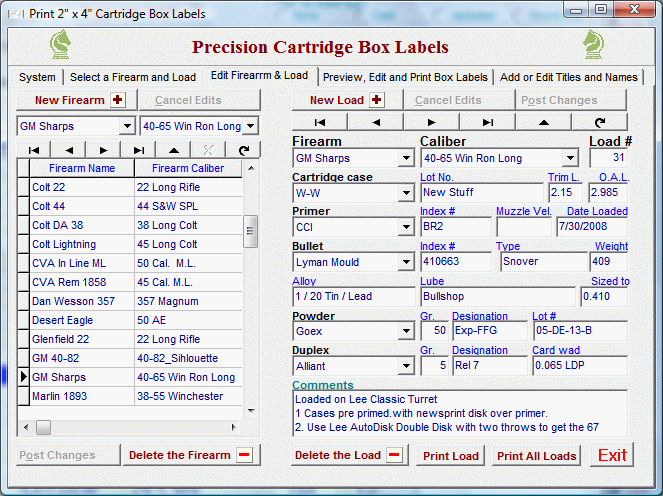Image resolution: width=663 pixels, height=496 pixels.
Task: Go to first load record in load navigator
Action: pyautogui.click(x=320, y=122)
